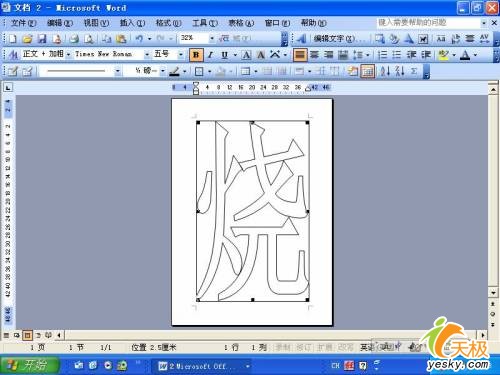Click the 编辑文字 (Edit Text) button
Image resolution: width=500 pixels, height=375 pixels.
click(338, 39)
